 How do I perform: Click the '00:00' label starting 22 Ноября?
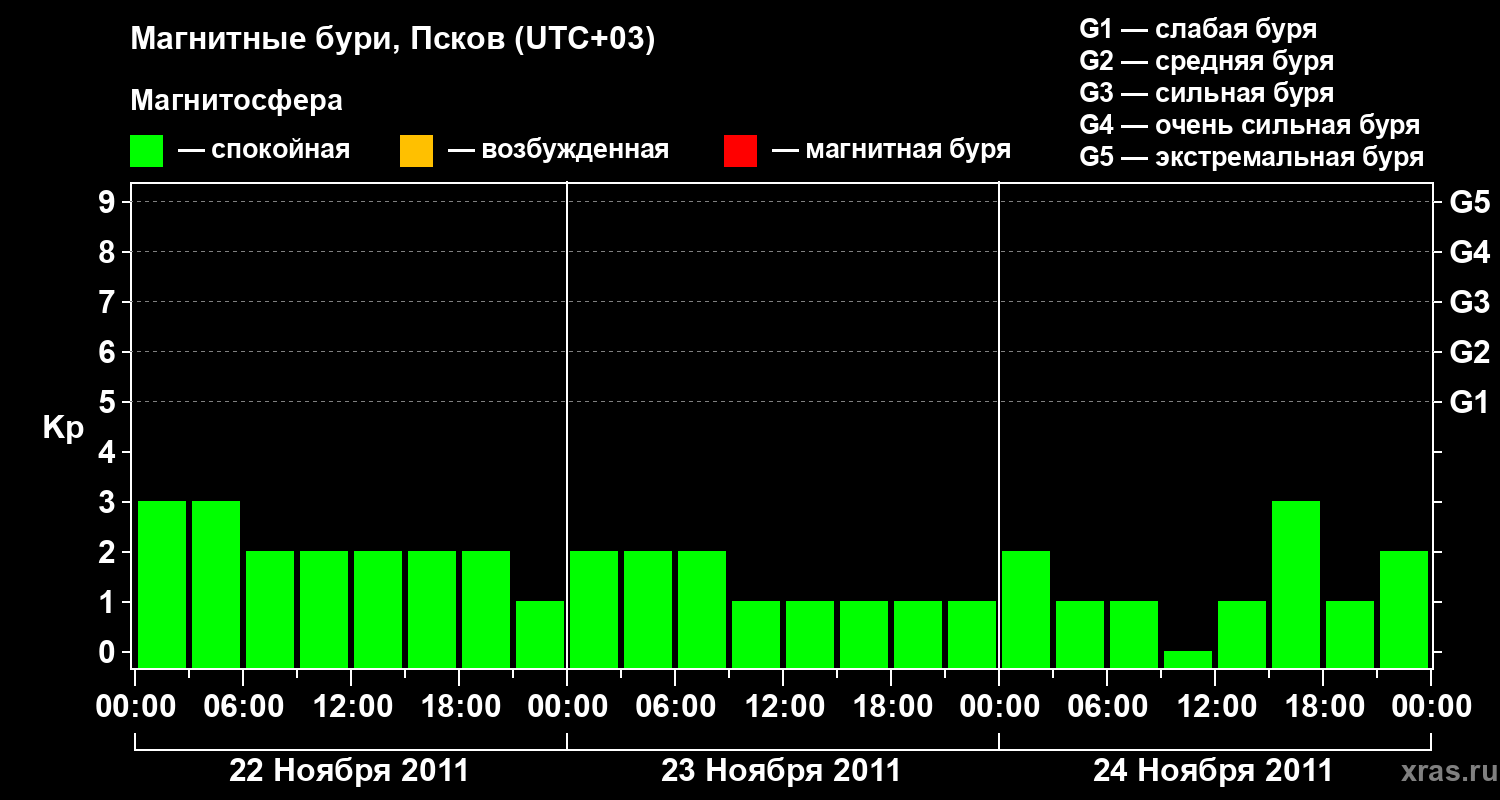(x=135, y=707)
